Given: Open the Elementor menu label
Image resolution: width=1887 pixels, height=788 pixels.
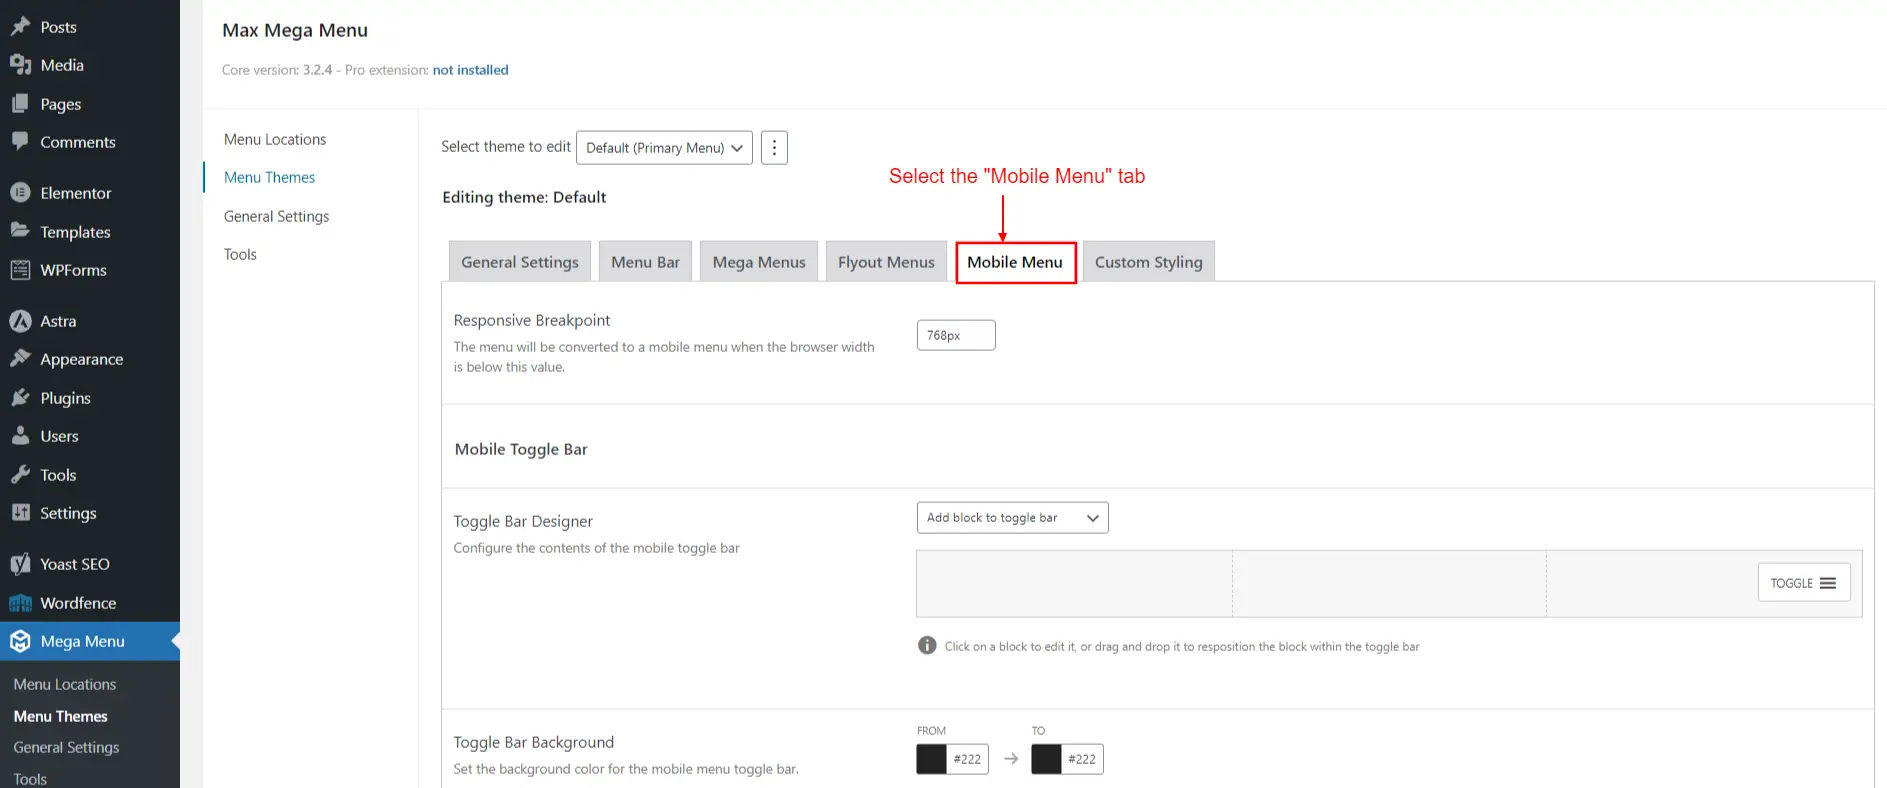Looking at the screenshot, I should click(x=76, y=193).
